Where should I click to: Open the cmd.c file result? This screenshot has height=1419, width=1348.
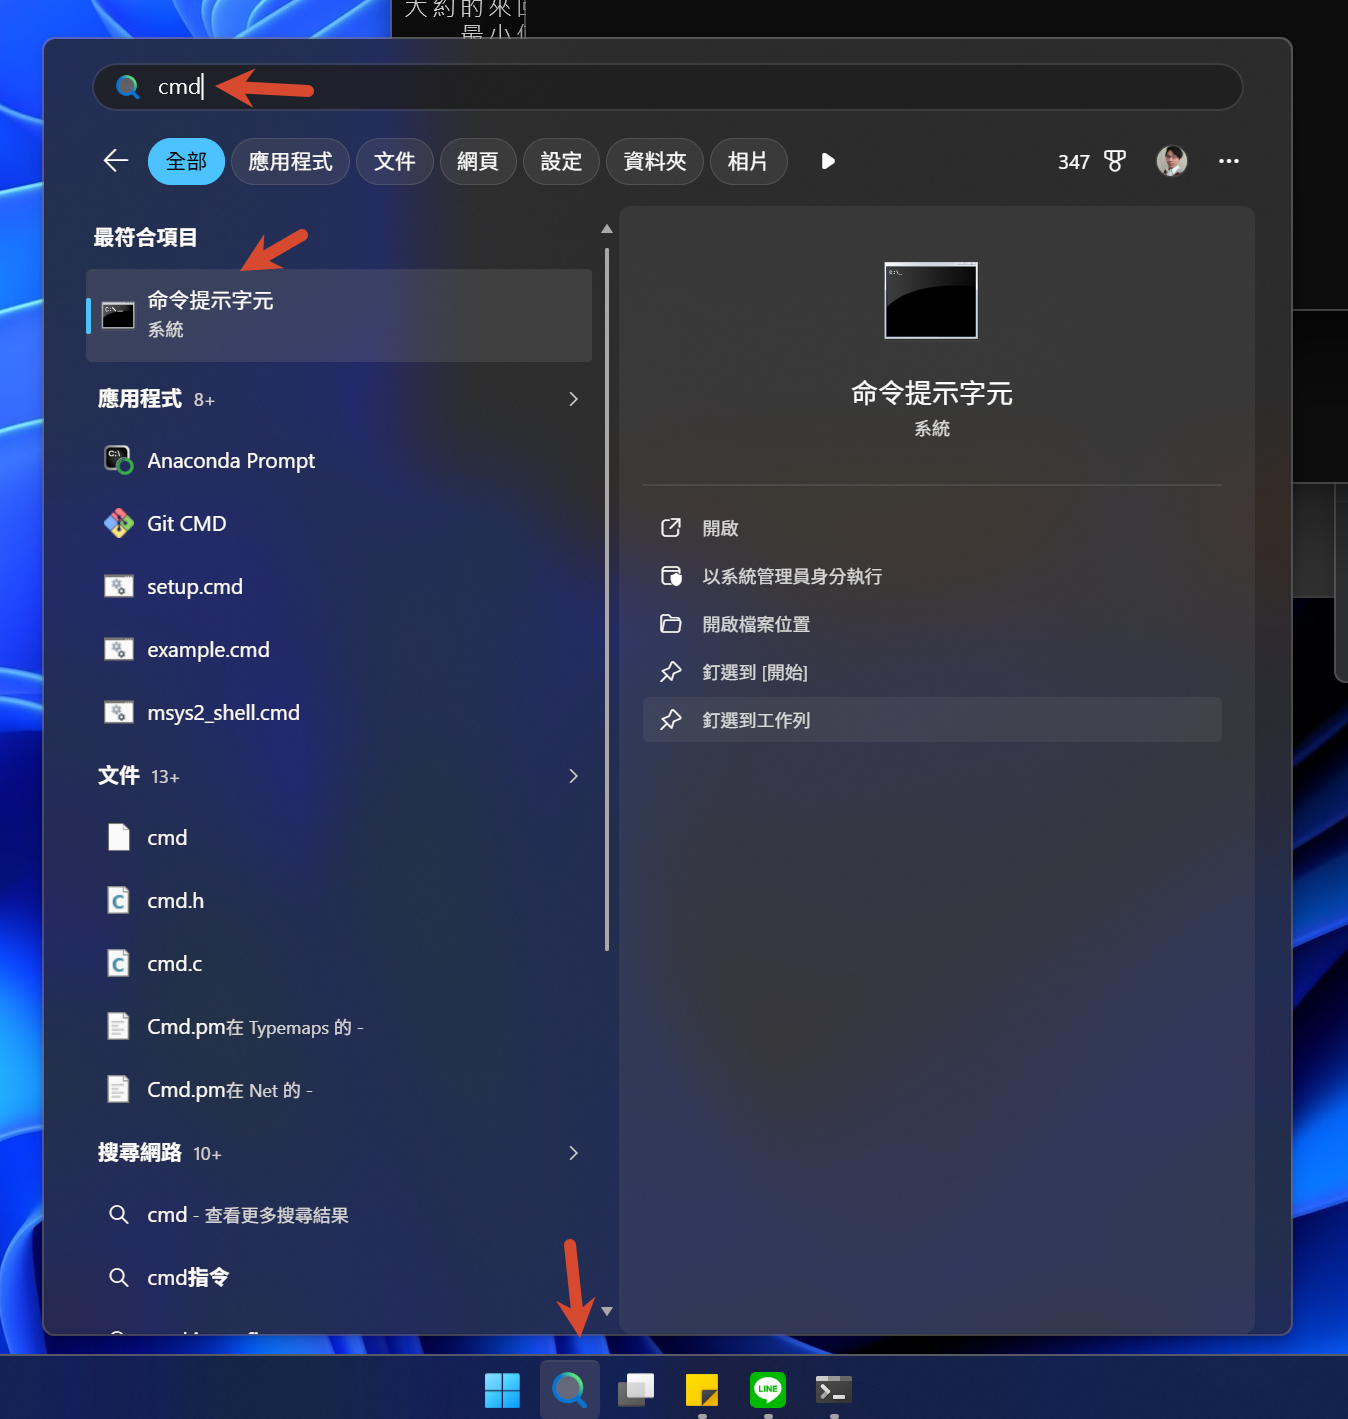(x=339, y=964)
